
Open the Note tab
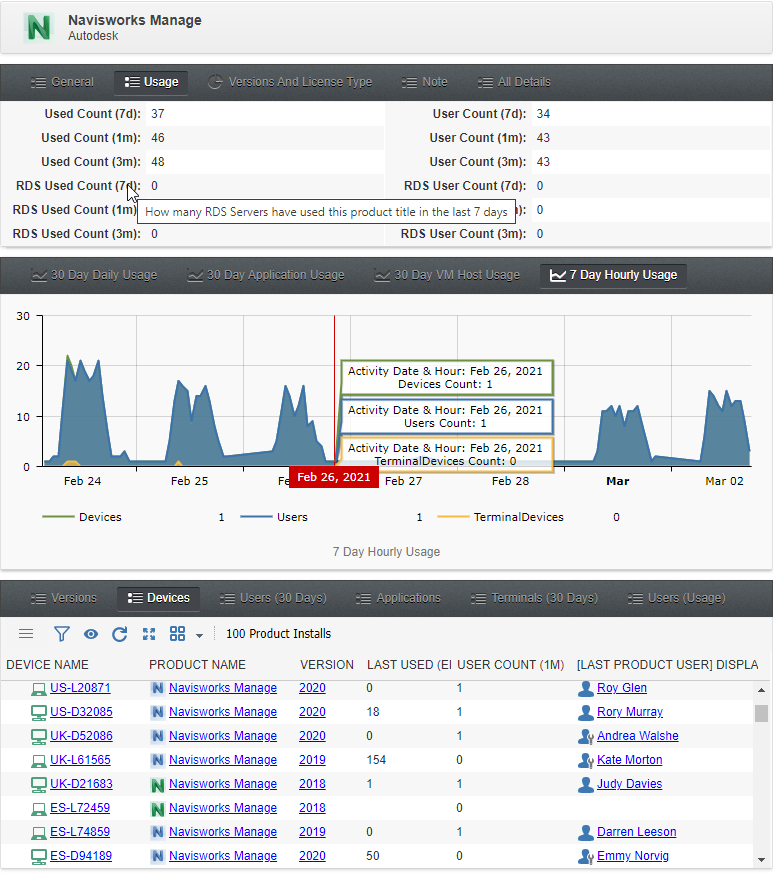coord(425,82)
